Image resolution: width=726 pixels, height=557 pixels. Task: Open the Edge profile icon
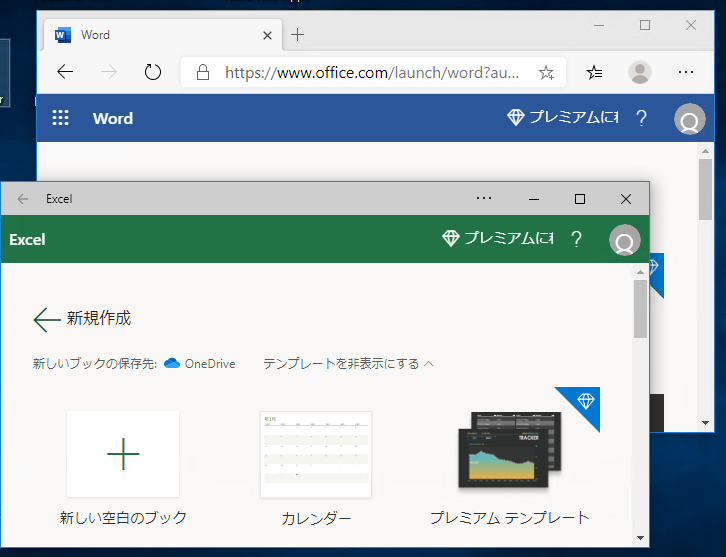[639, 72]
